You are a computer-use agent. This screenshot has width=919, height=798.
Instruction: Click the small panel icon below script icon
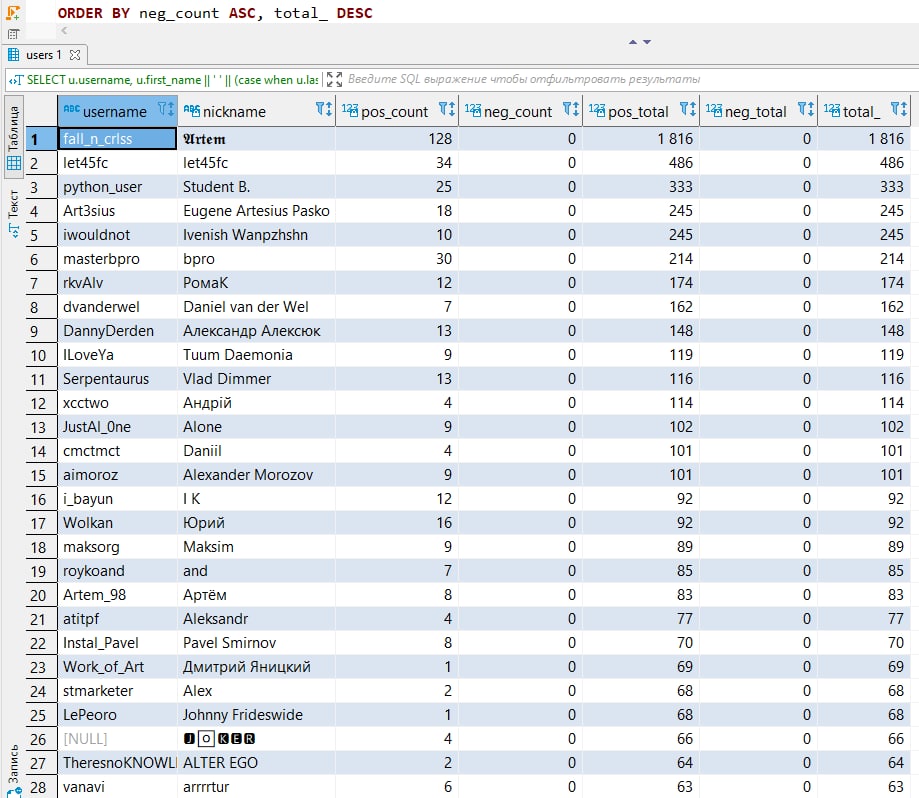click(13, 34)
